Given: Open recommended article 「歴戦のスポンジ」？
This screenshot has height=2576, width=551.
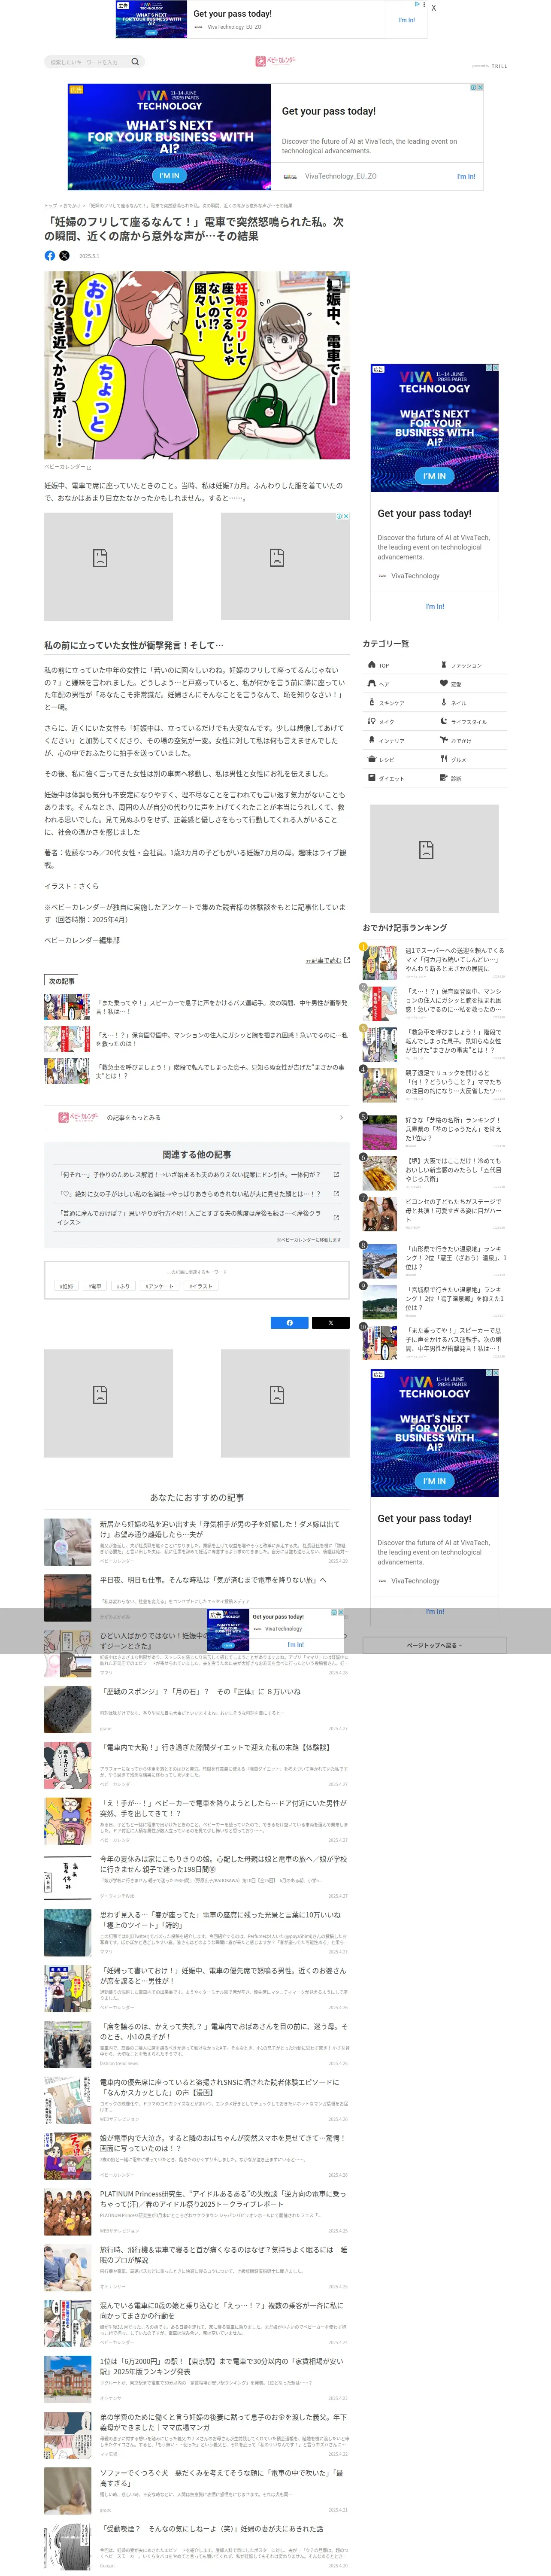Looking at the screenshot, I should (197, 1709).
